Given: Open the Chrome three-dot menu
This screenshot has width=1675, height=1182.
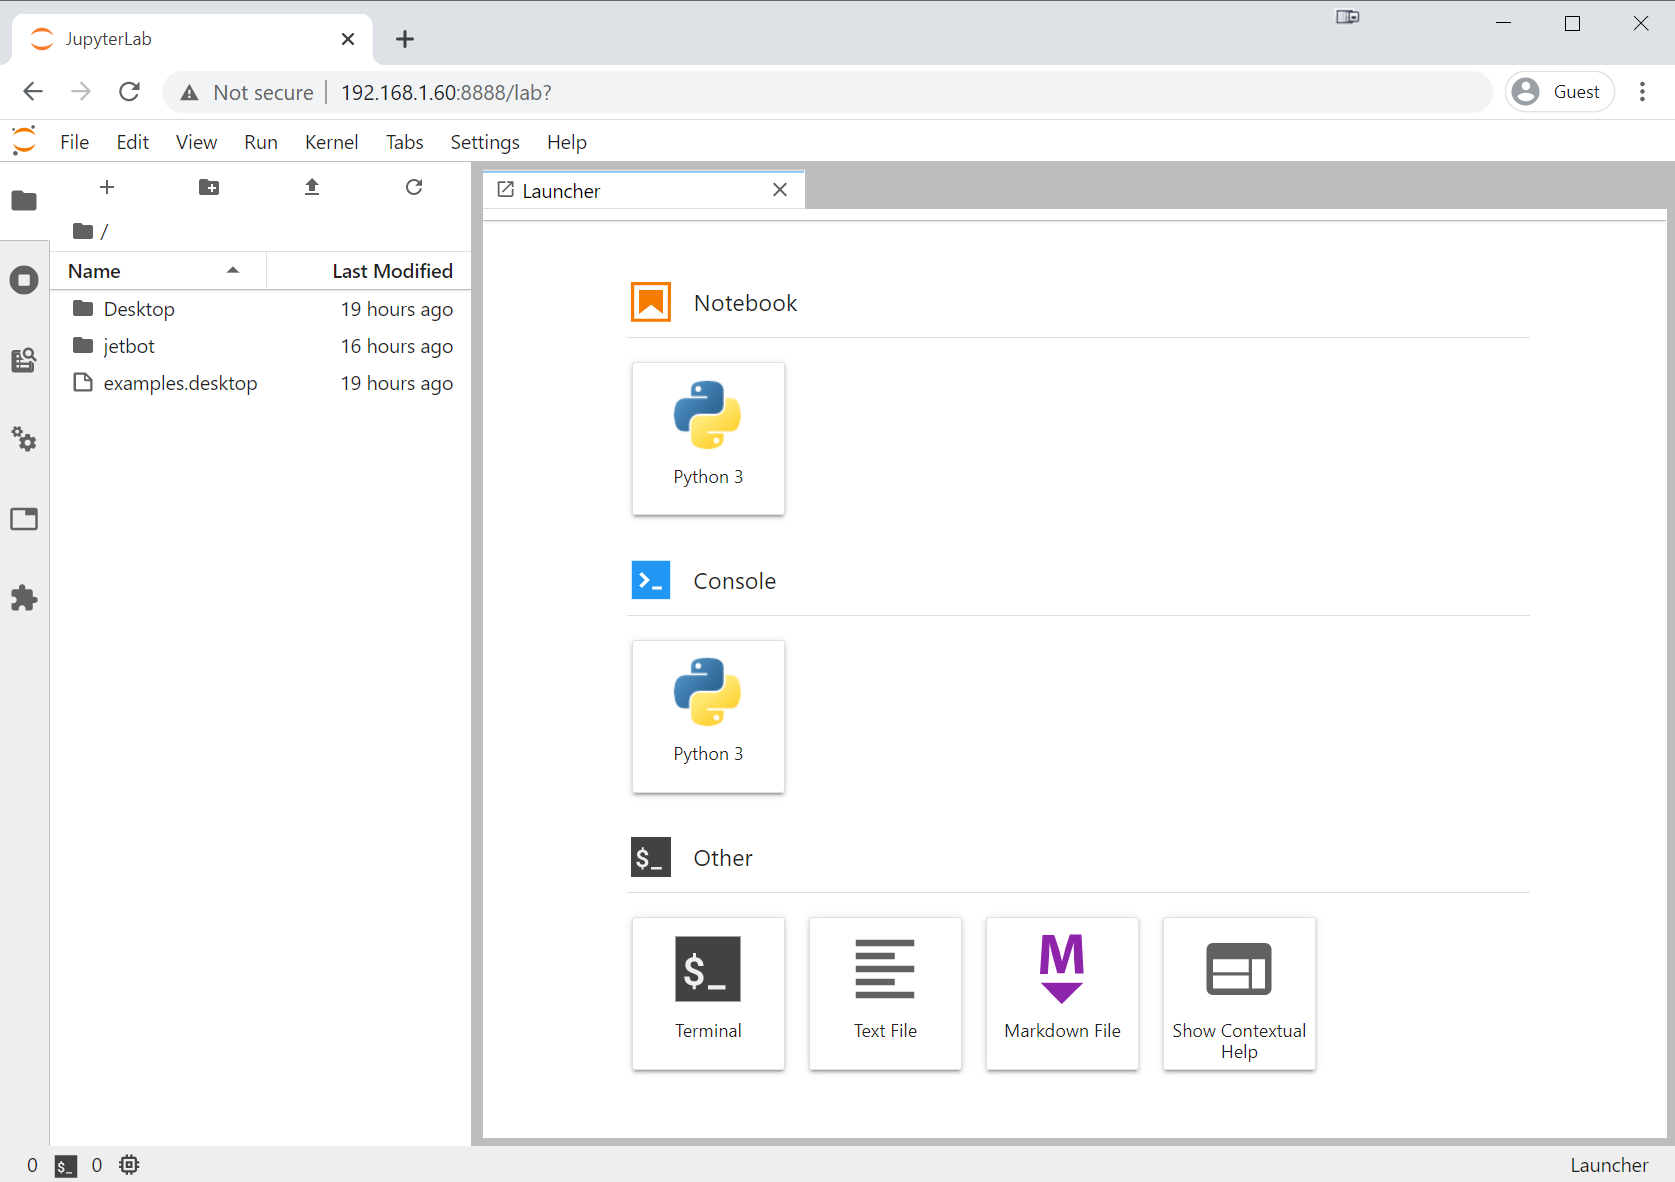Looking at the screenshot, I should coord(1642,92).
